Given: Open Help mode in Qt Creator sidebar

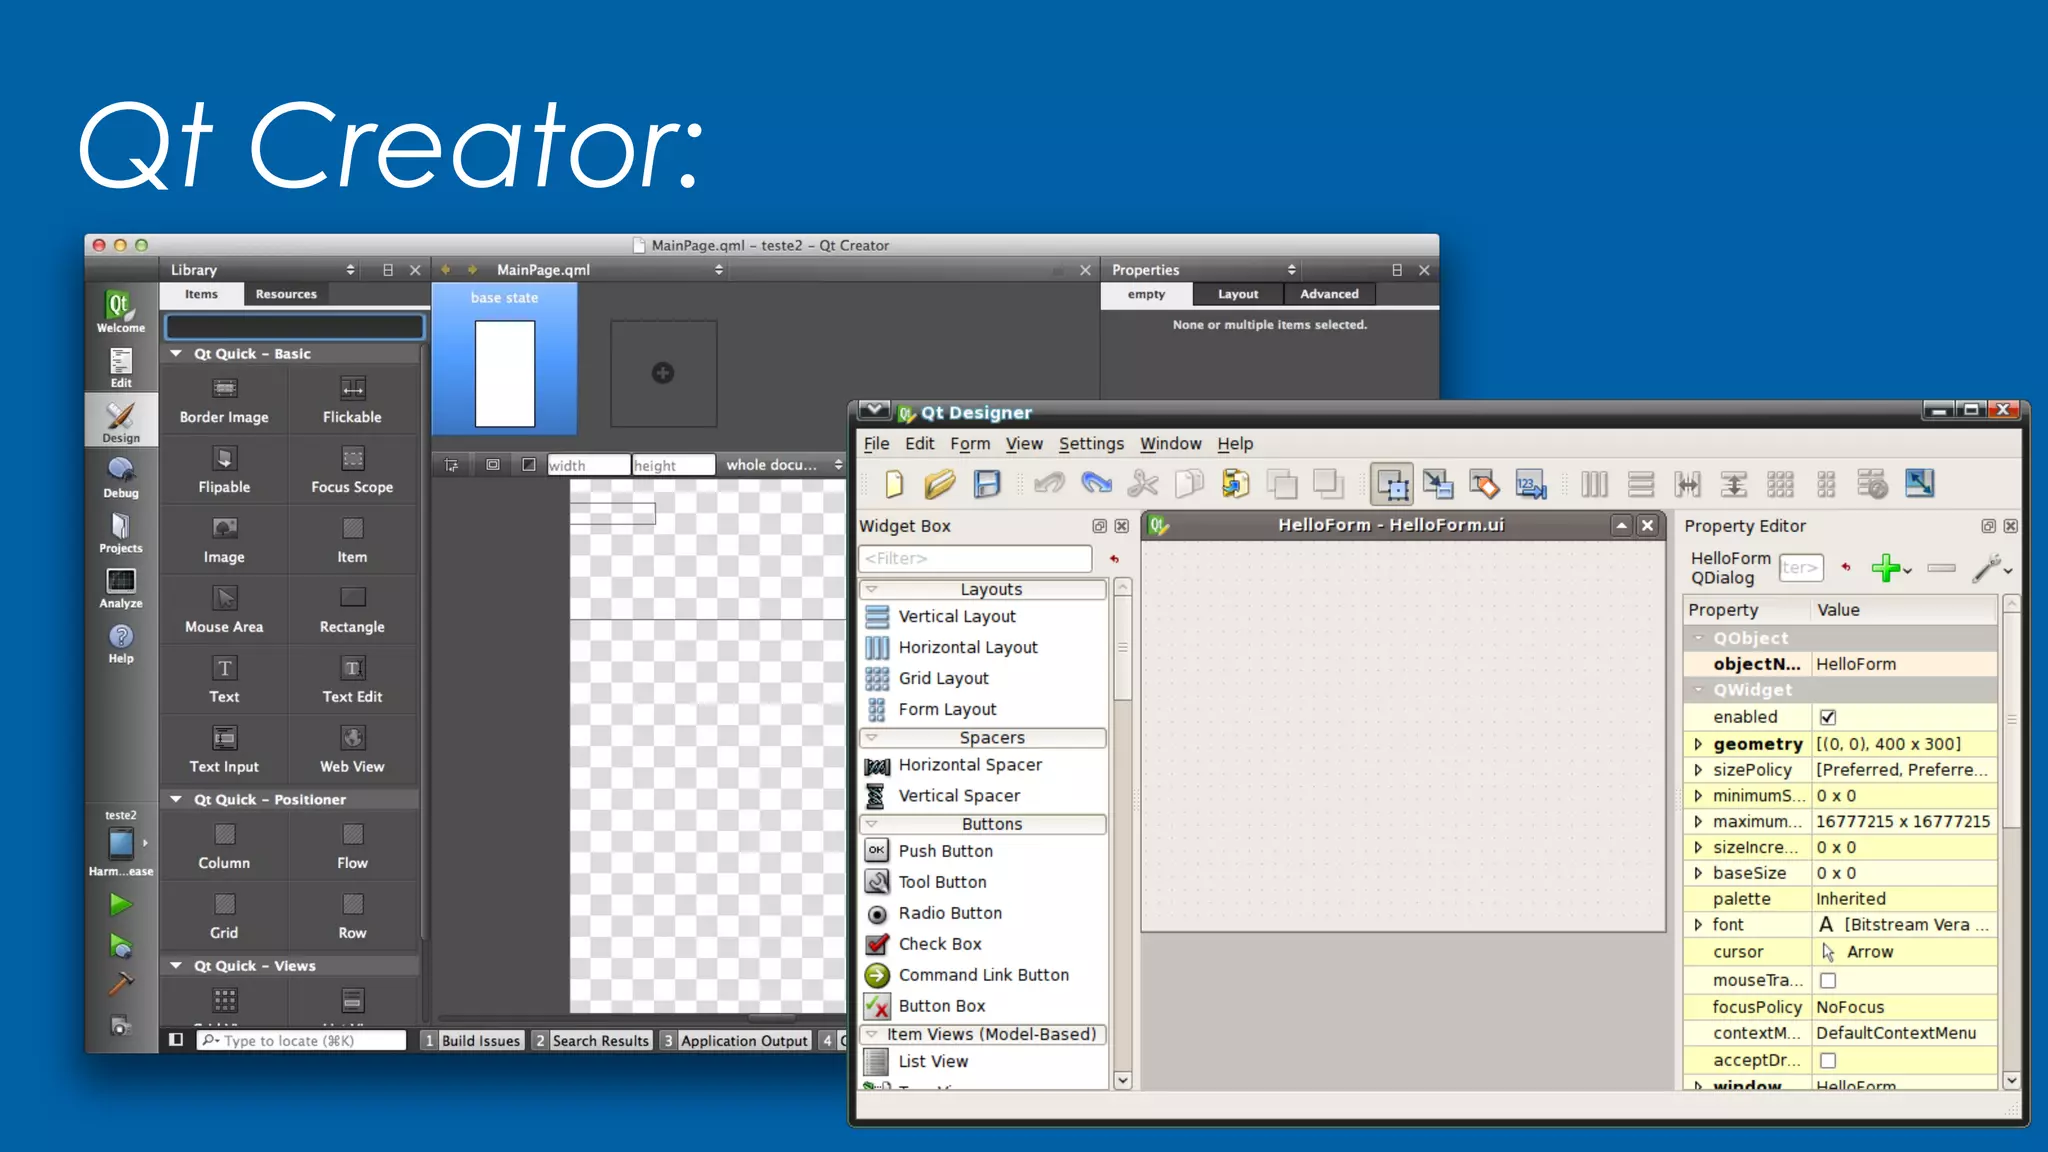Looking at the screenshot, I should point(121,642).
